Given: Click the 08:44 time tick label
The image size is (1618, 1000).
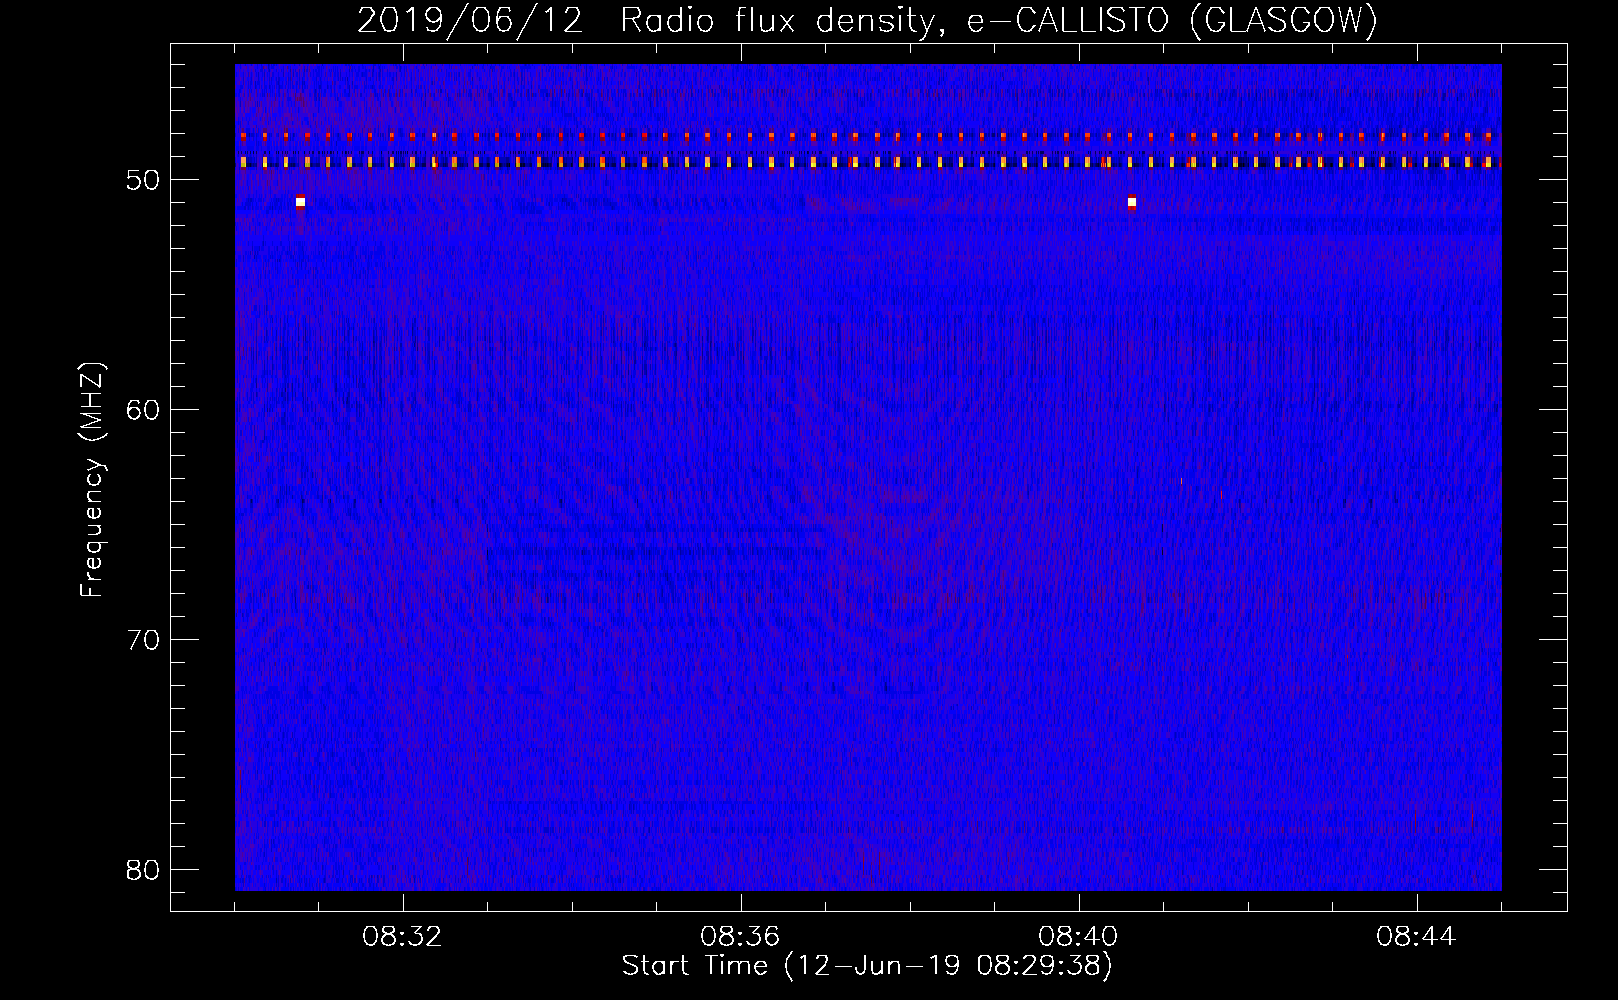Looking at the screenshot, I should click(1416, 937).
